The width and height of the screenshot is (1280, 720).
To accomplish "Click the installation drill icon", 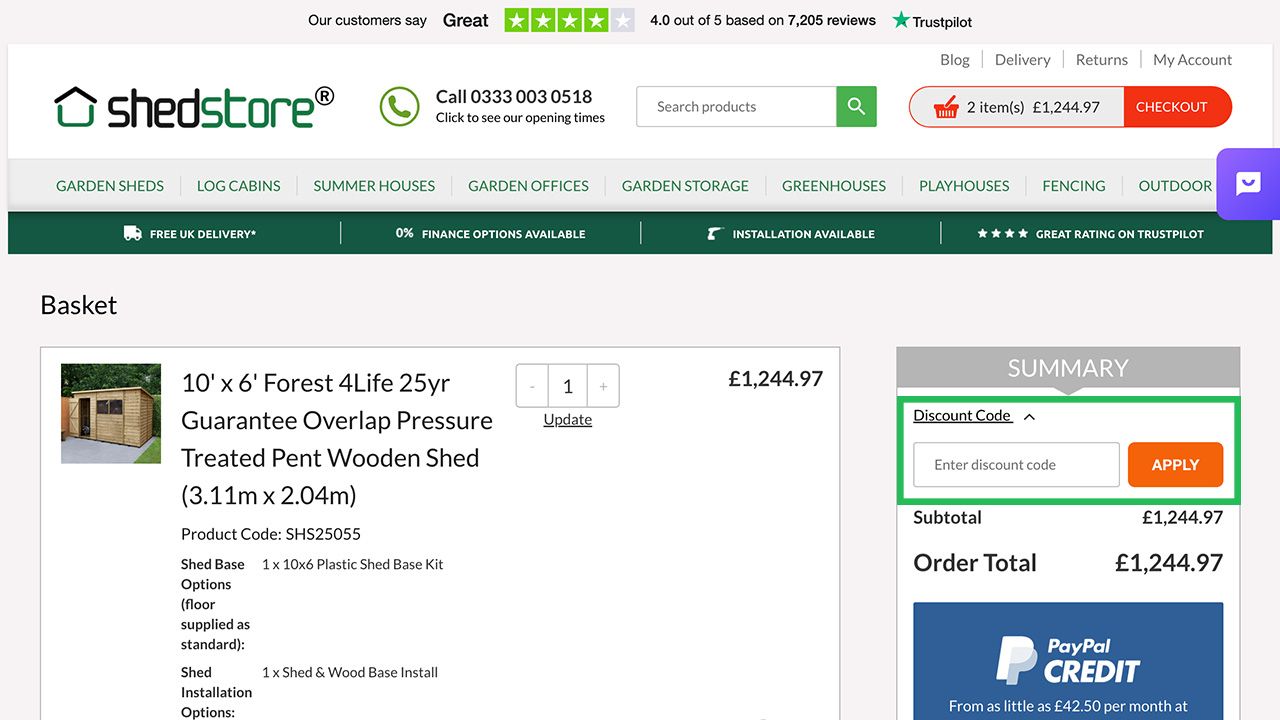I will pos(714,233).
